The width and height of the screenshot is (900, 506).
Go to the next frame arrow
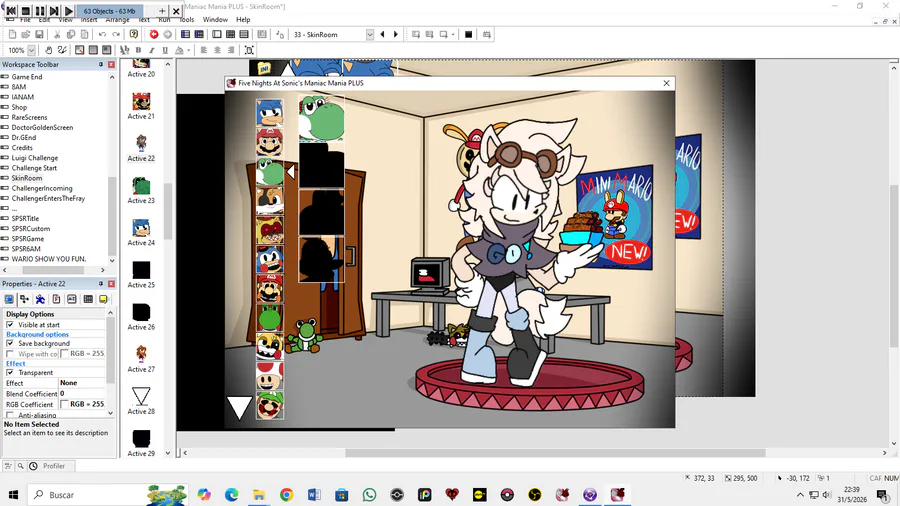[395, 34]
